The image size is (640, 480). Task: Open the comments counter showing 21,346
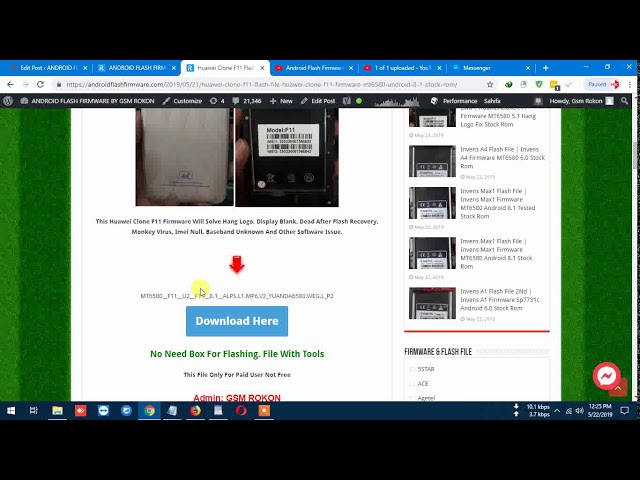click(x=247, y=101)
